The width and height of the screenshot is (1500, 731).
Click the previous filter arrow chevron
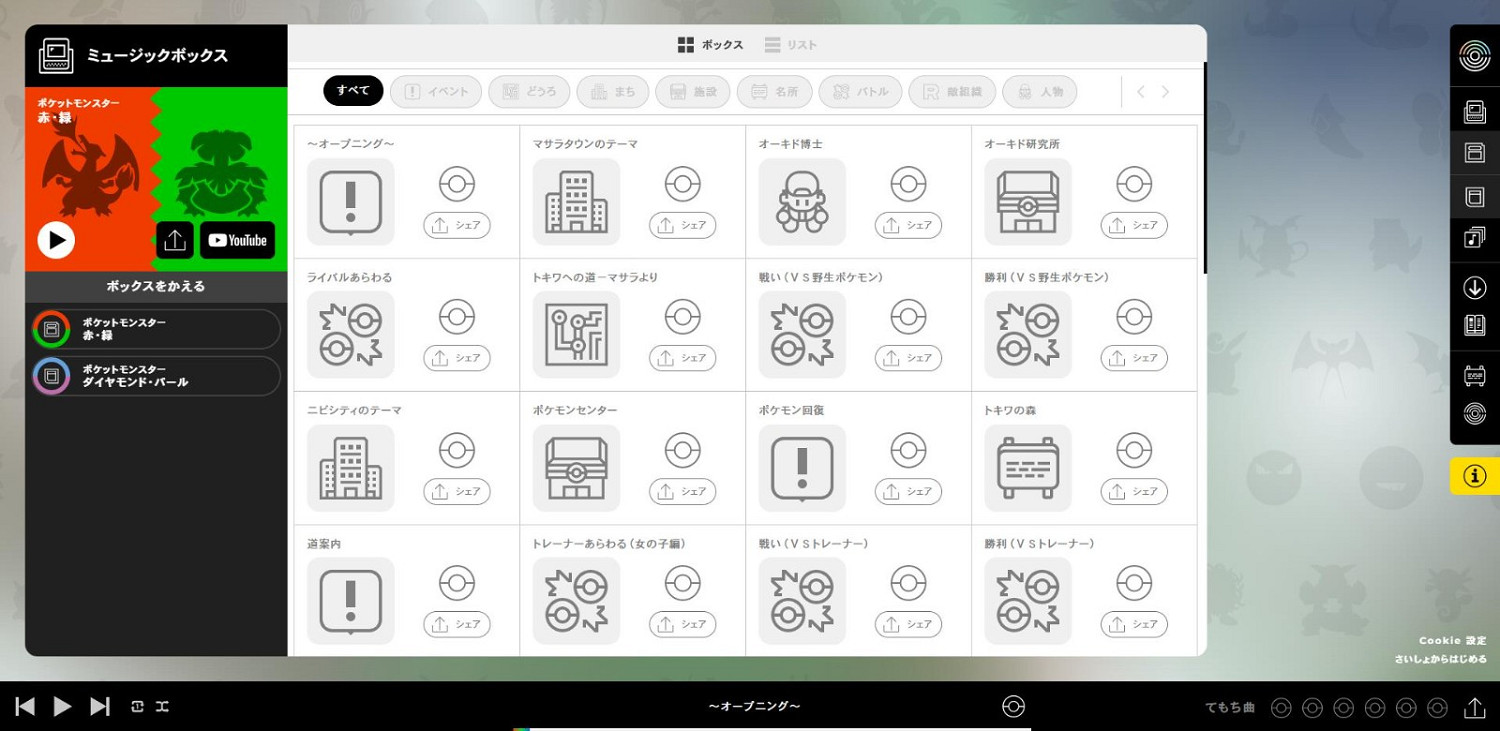[1140, 92]
